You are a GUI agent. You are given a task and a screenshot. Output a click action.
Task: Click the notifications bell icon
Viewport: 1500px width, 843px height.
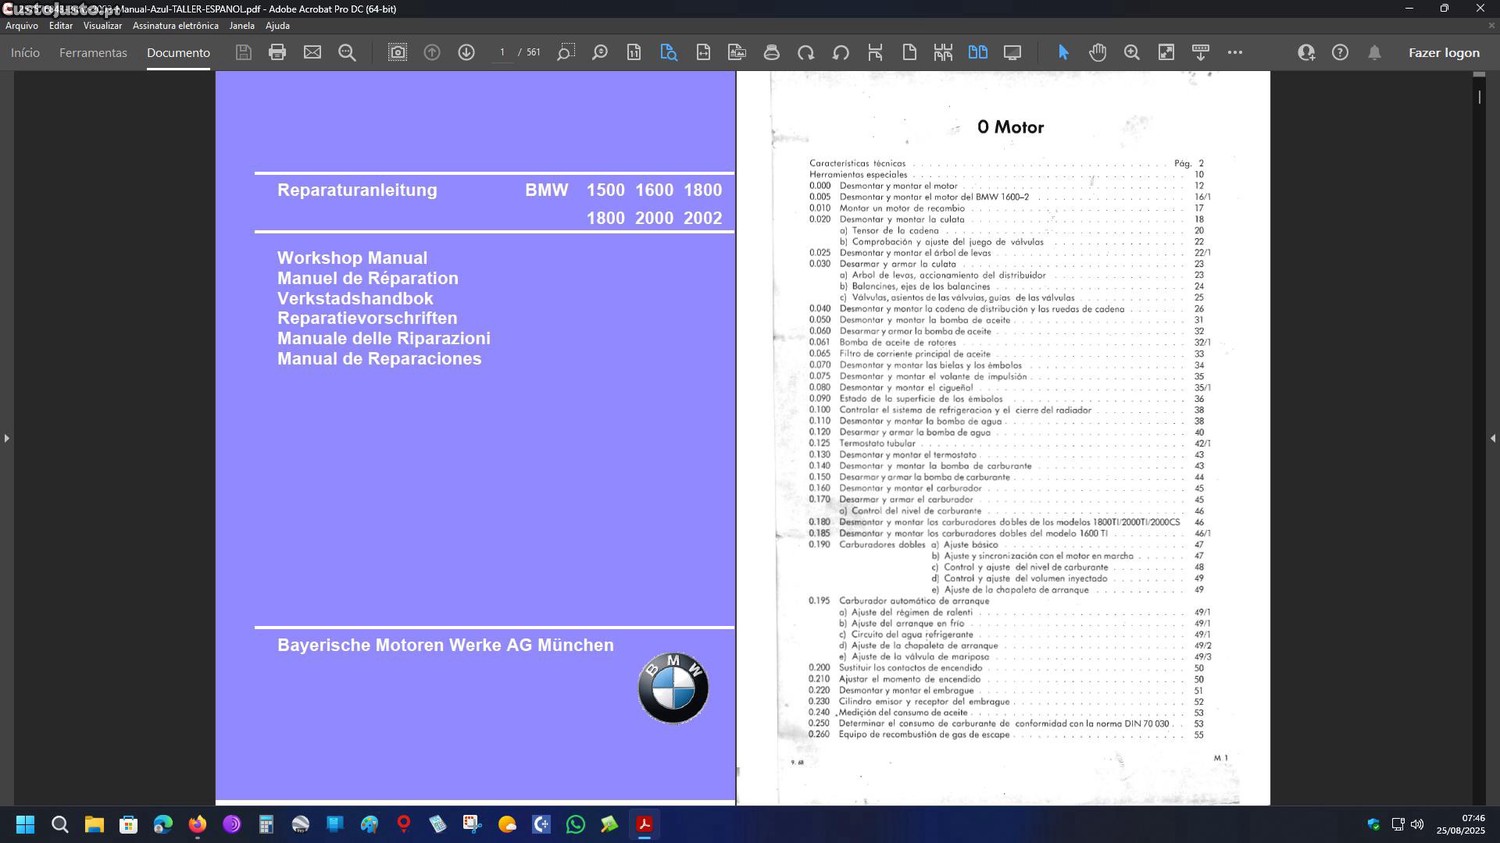tap(1374, 52)
